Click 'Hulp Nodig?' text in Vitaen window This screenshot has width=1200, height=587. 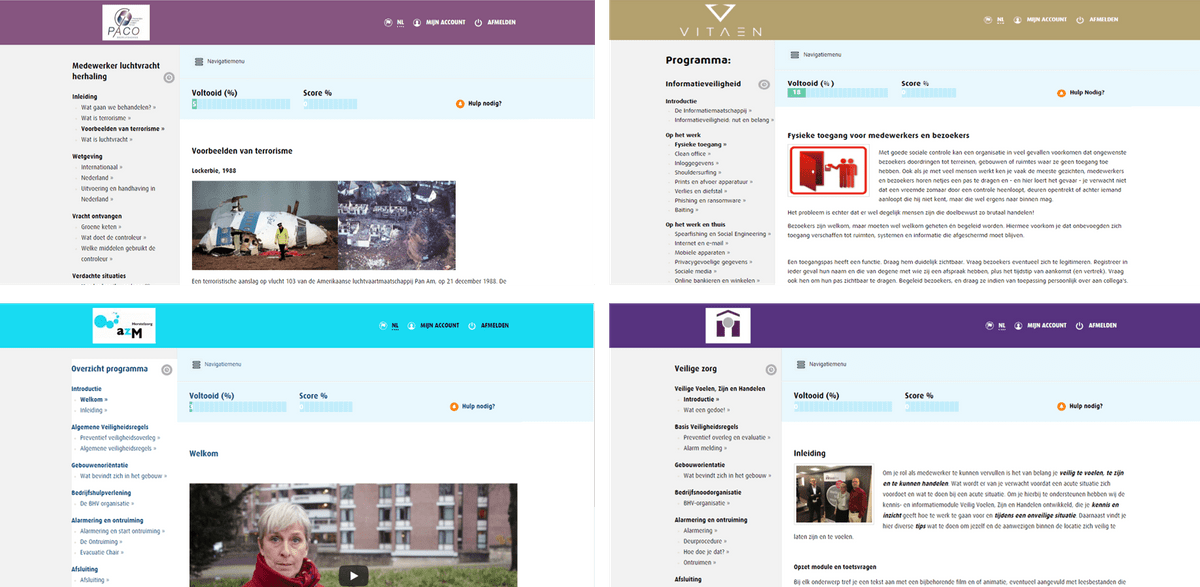1086,93
